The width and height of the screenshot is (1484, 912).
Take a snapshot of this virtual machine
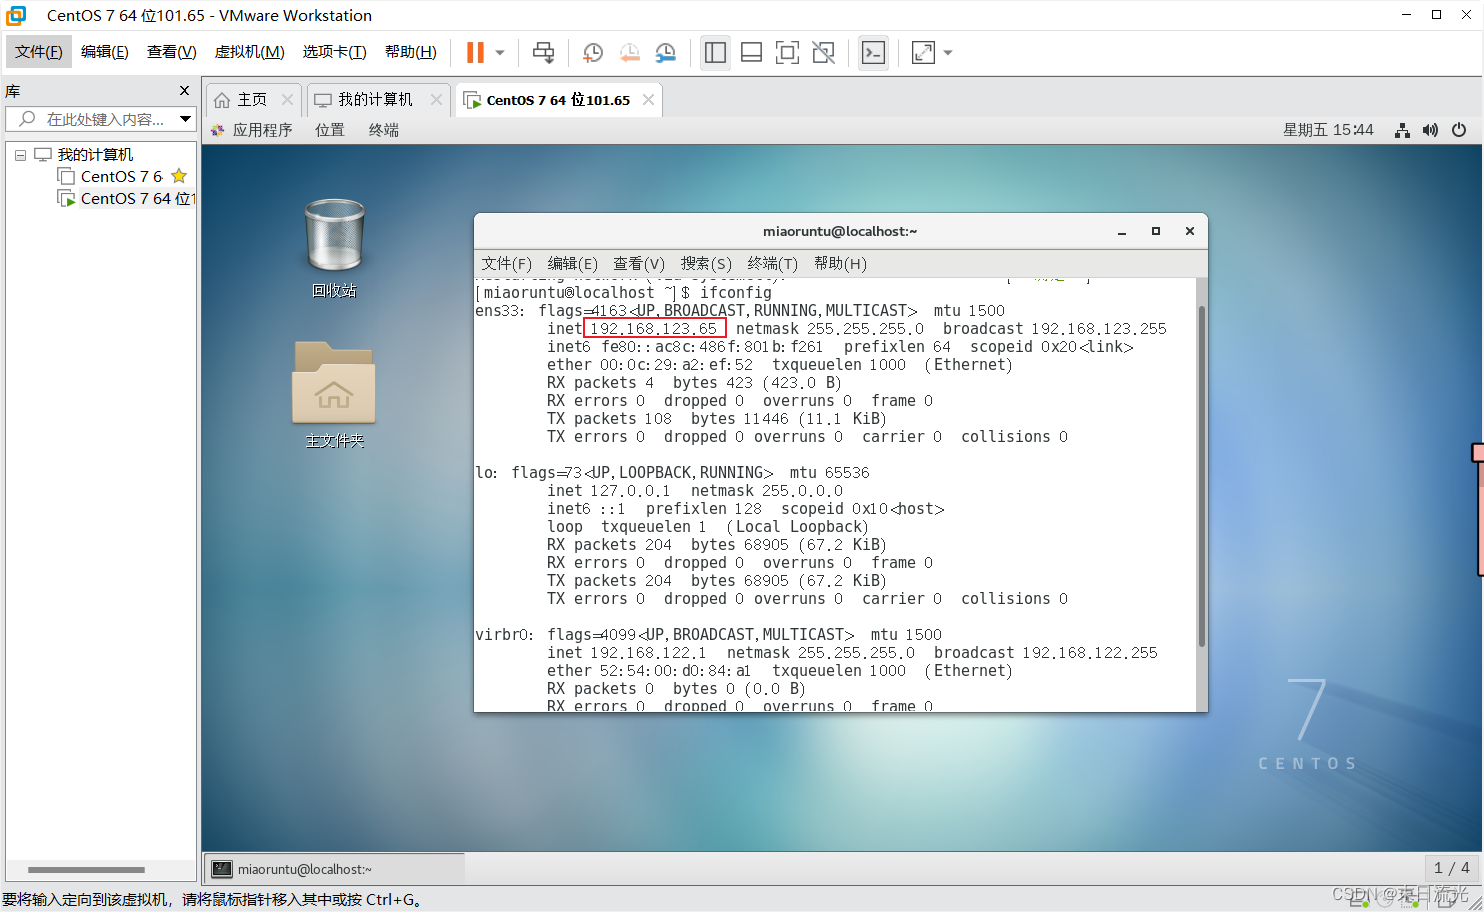[593, 52]
